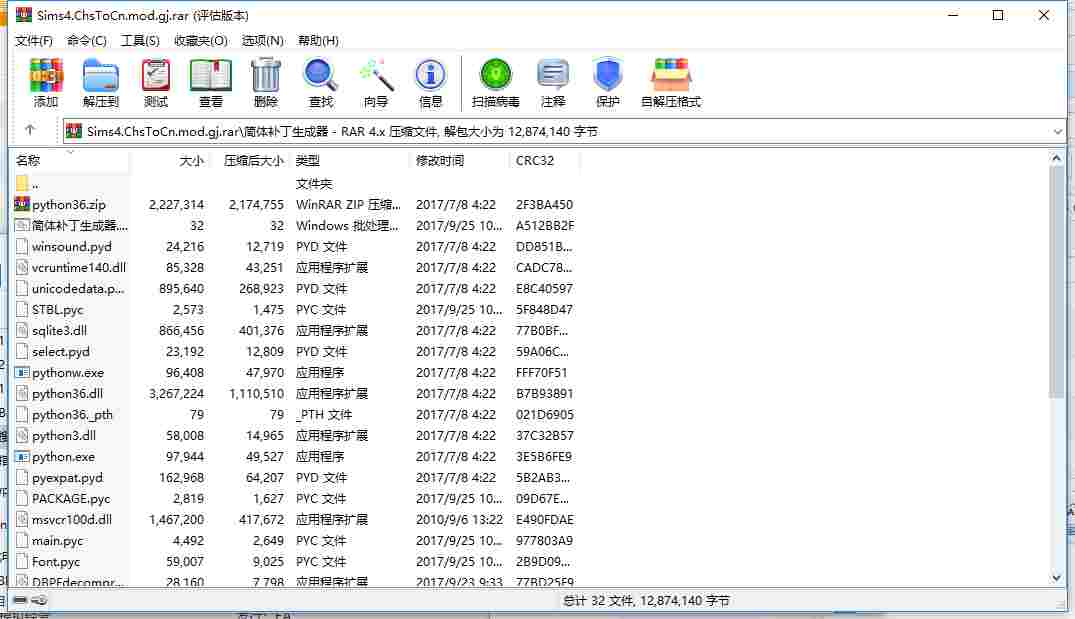Sort by CRC32 column header
The image size is (1075, 619).
(545, 160)
